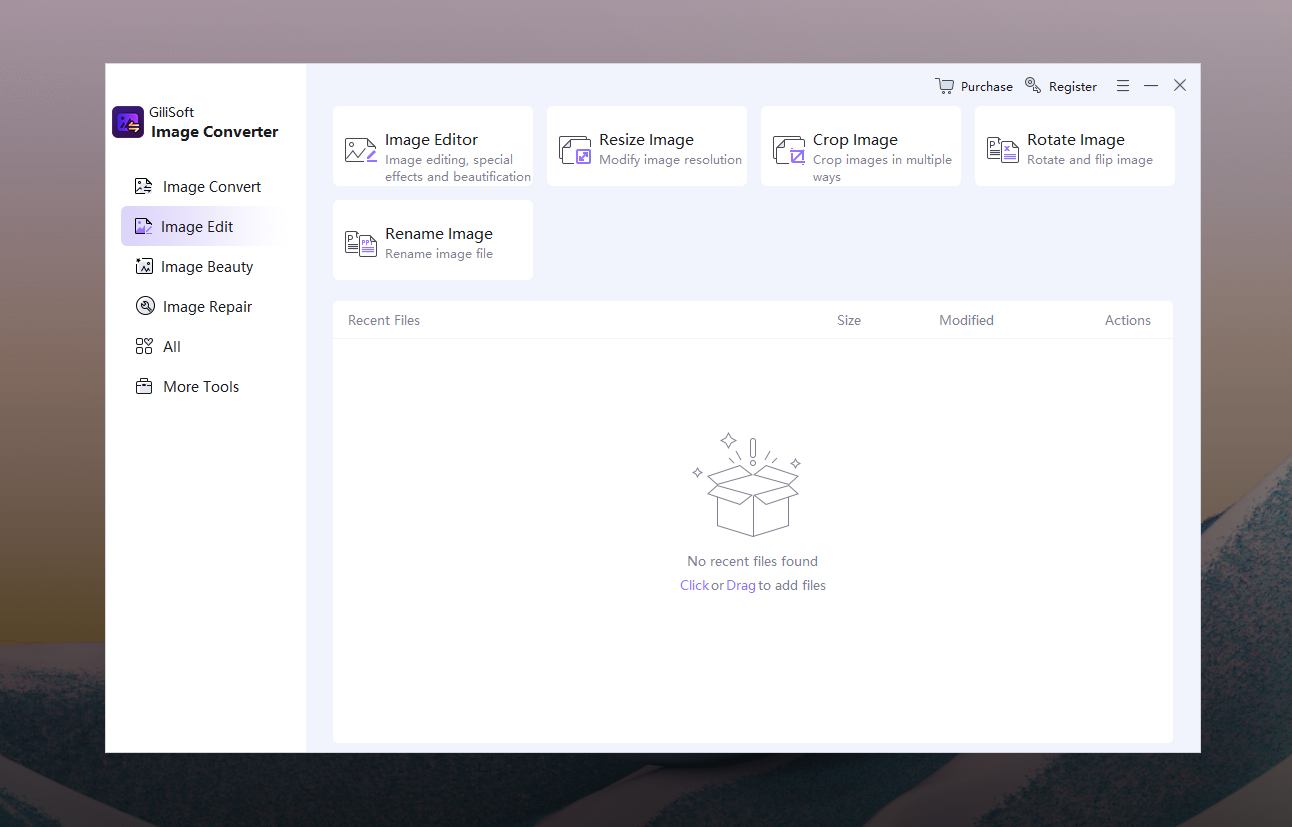Click the Register key icon
Viewport: 1292px width, 827px height.
1033,86
